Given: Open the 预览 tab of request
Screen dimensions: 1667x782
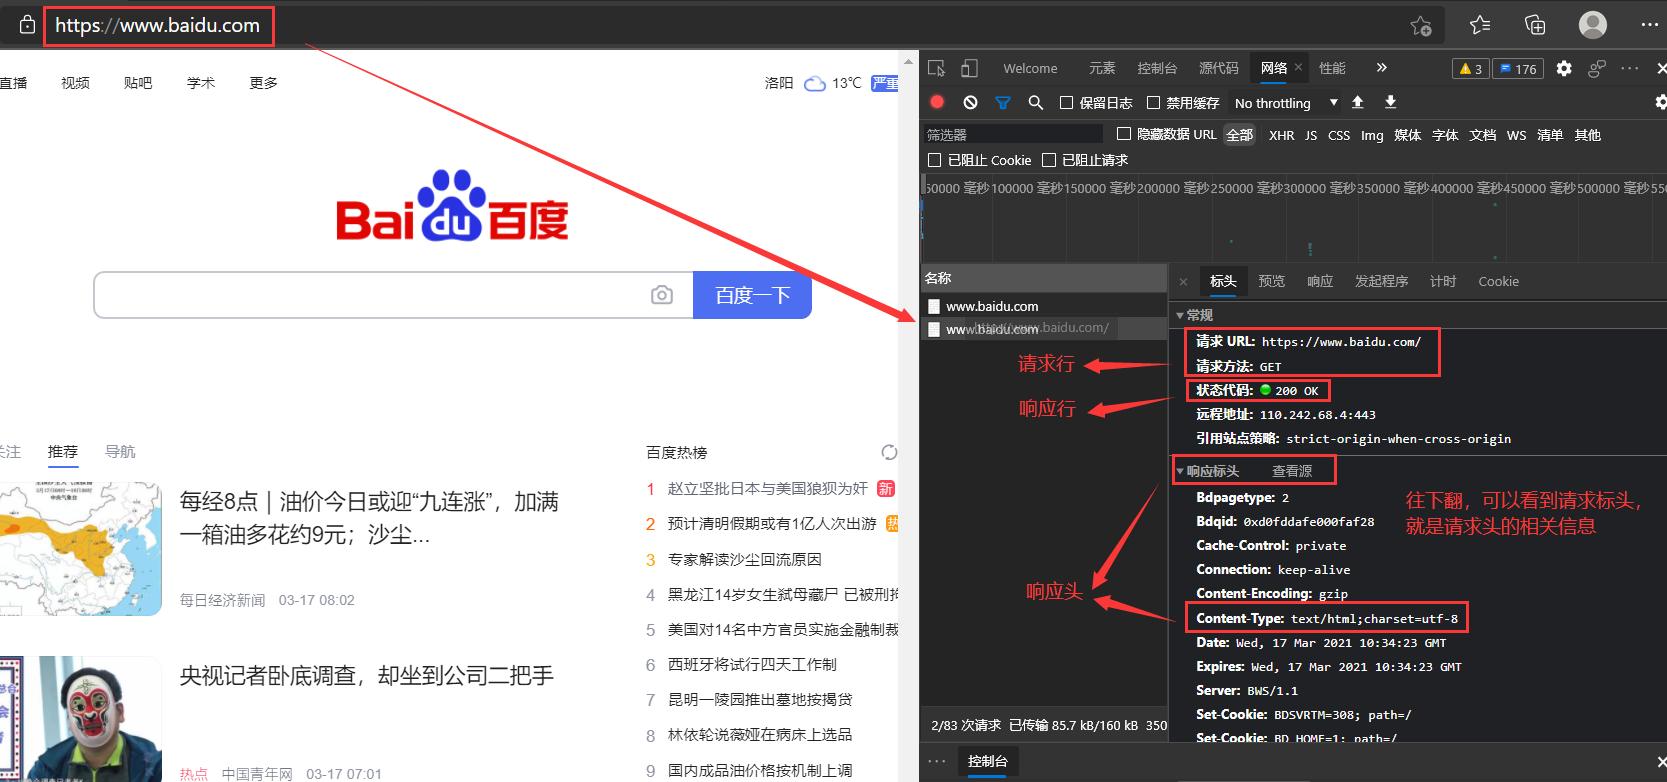Looking at the screenshot, I should tap(1271, 282).
